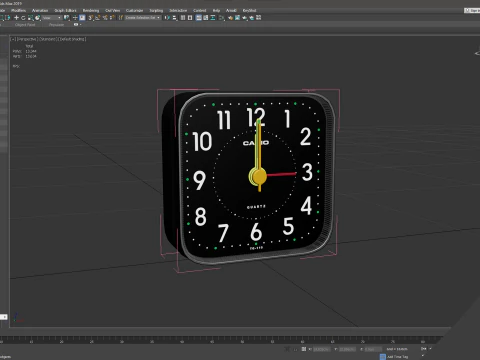Click the Z coordinate field
This screenshot has height=360, width=480.
tap(373, 349)
